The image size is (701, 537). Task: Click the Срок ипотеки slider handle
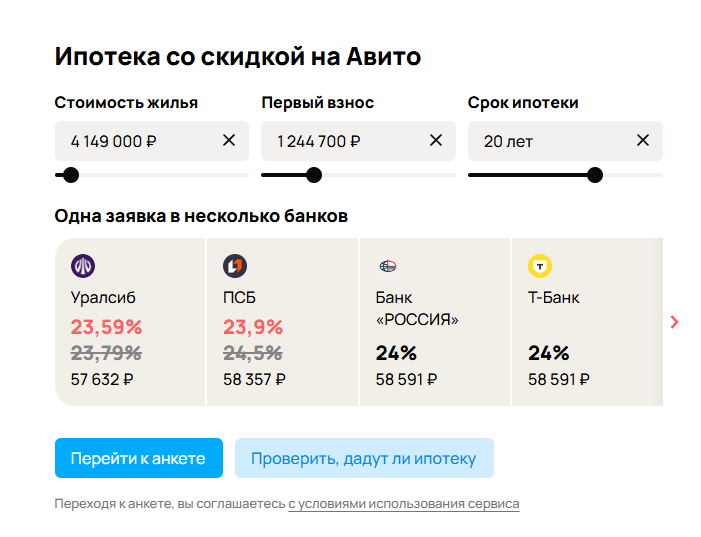tap(595, 175)
